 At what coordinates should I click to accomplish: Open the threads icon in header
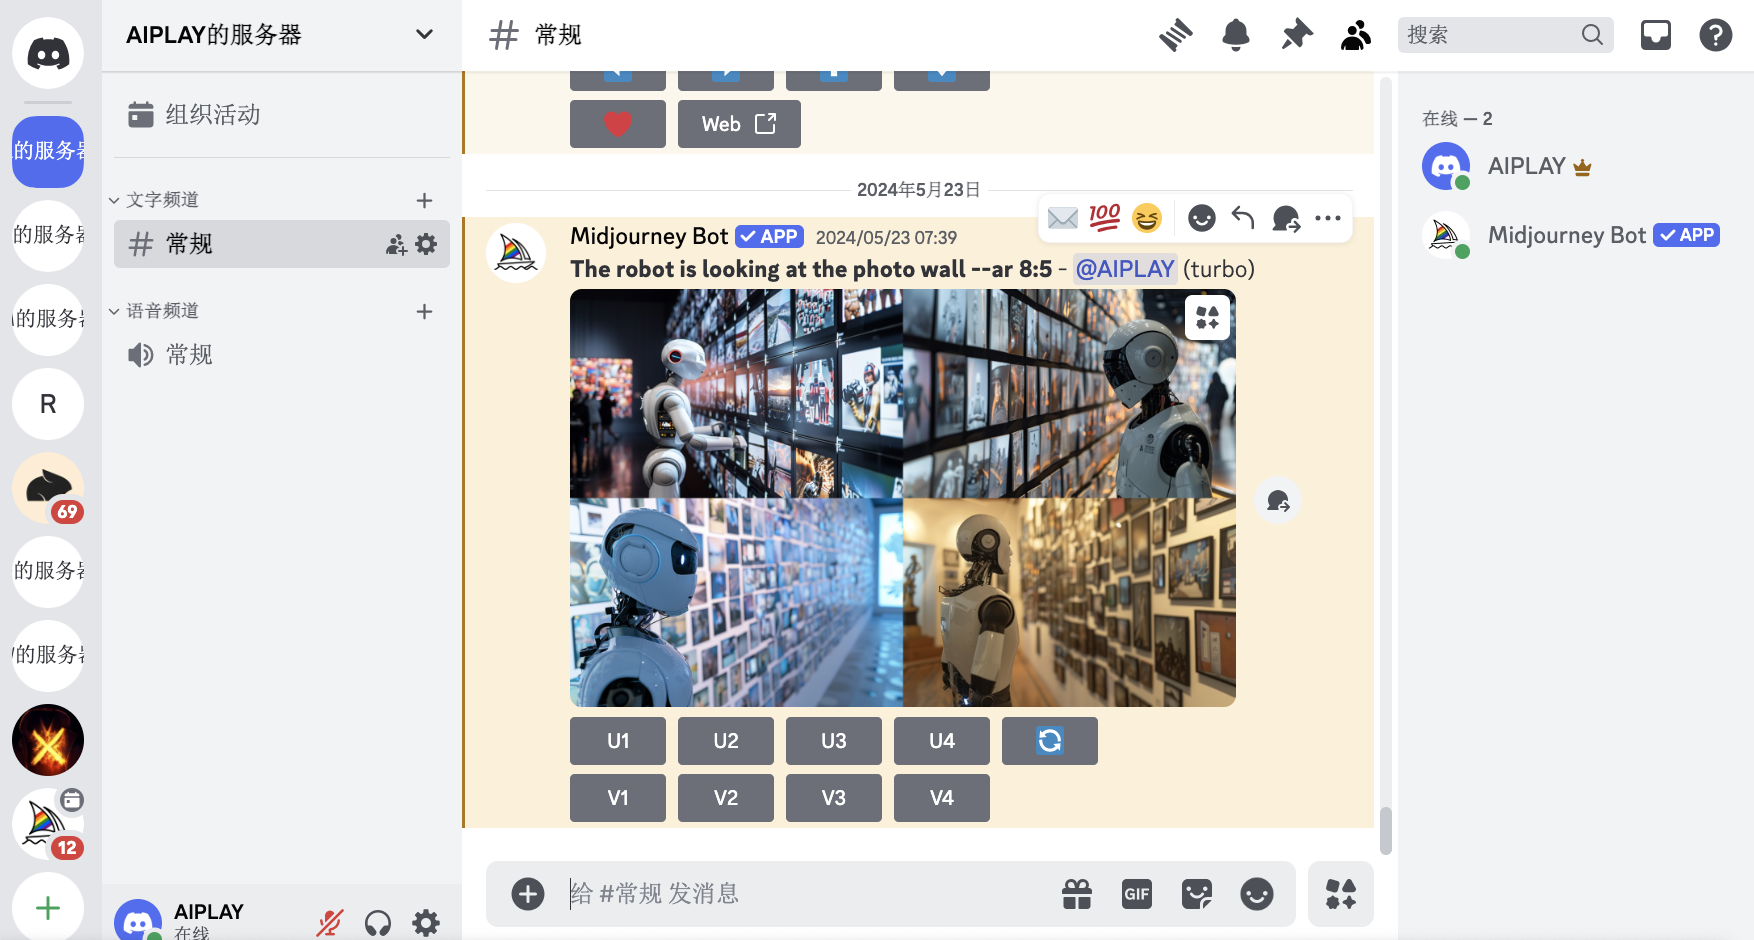click(1176, 35)
